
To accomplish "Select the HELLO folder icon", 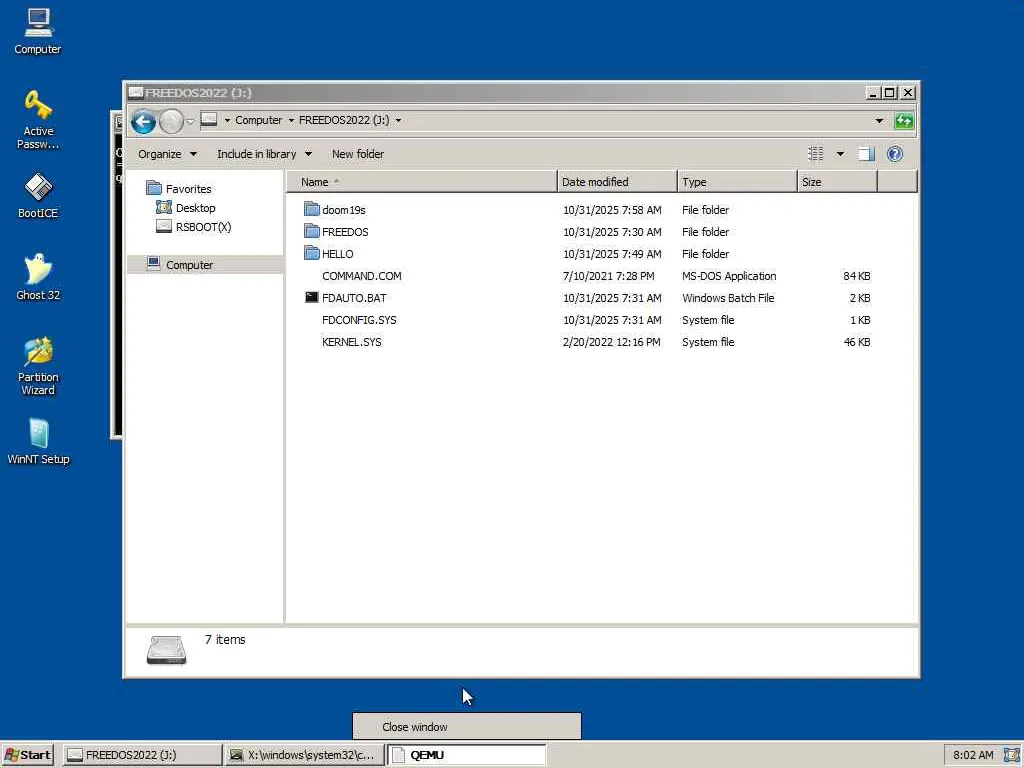I will tap(312, 253).
